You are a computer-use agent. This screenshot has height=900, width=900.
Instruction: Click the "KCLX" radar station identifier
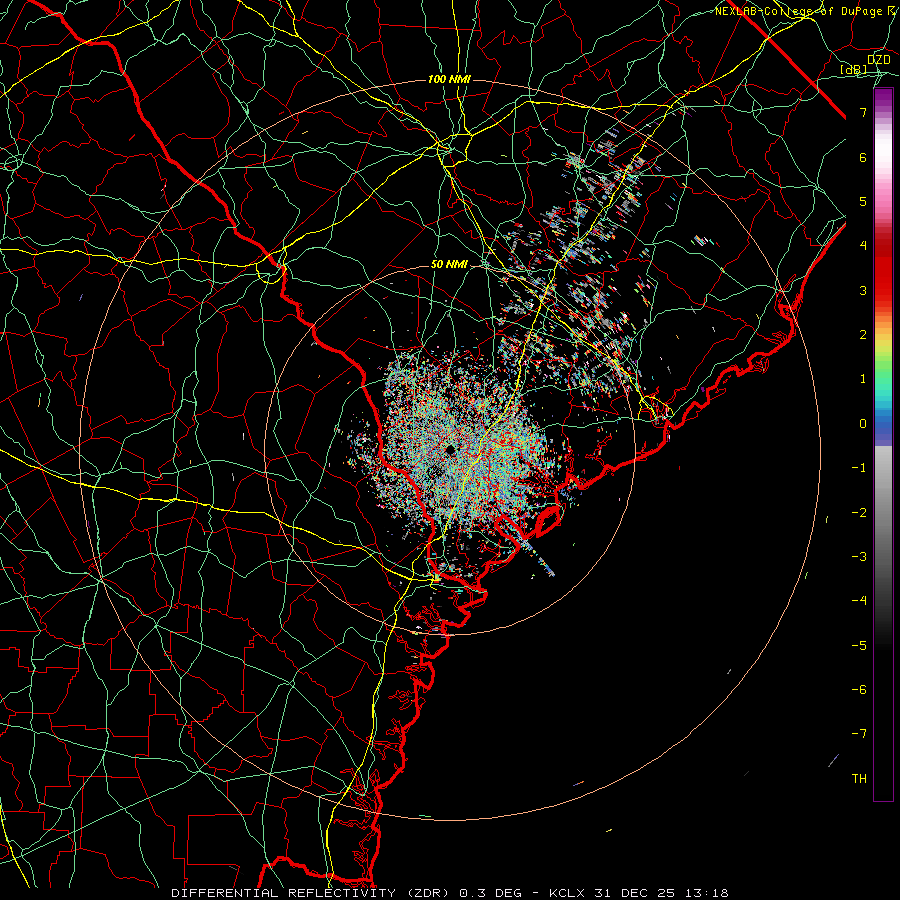tap(567, 893)
